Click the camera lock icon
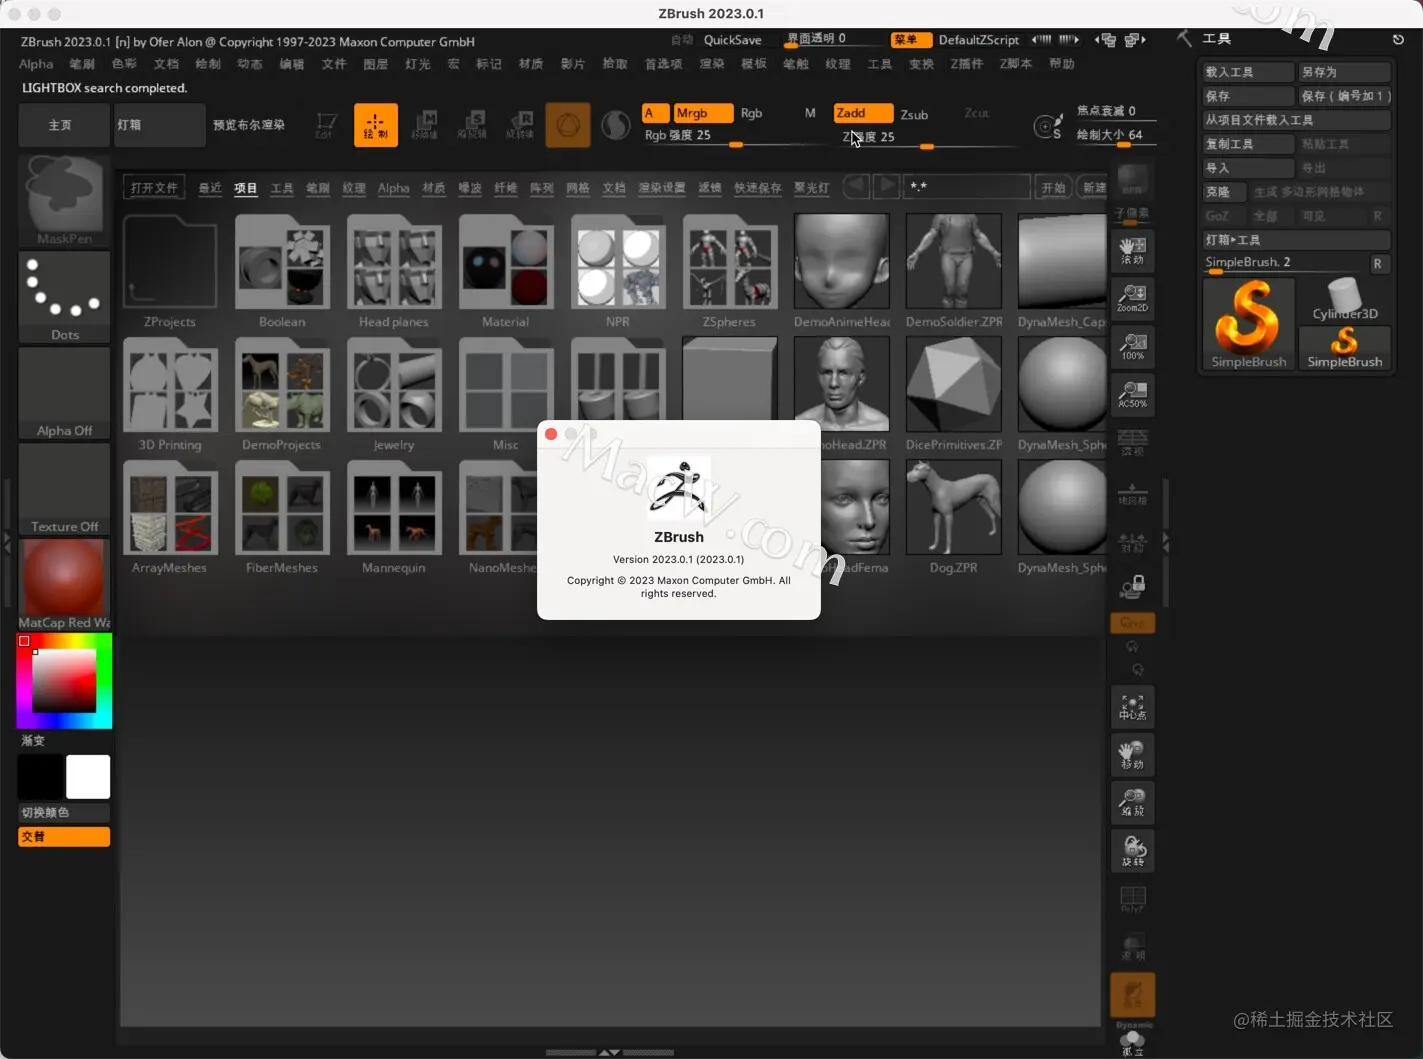This screenshot has width=1423, height=1059. [x=1132, y=585]
